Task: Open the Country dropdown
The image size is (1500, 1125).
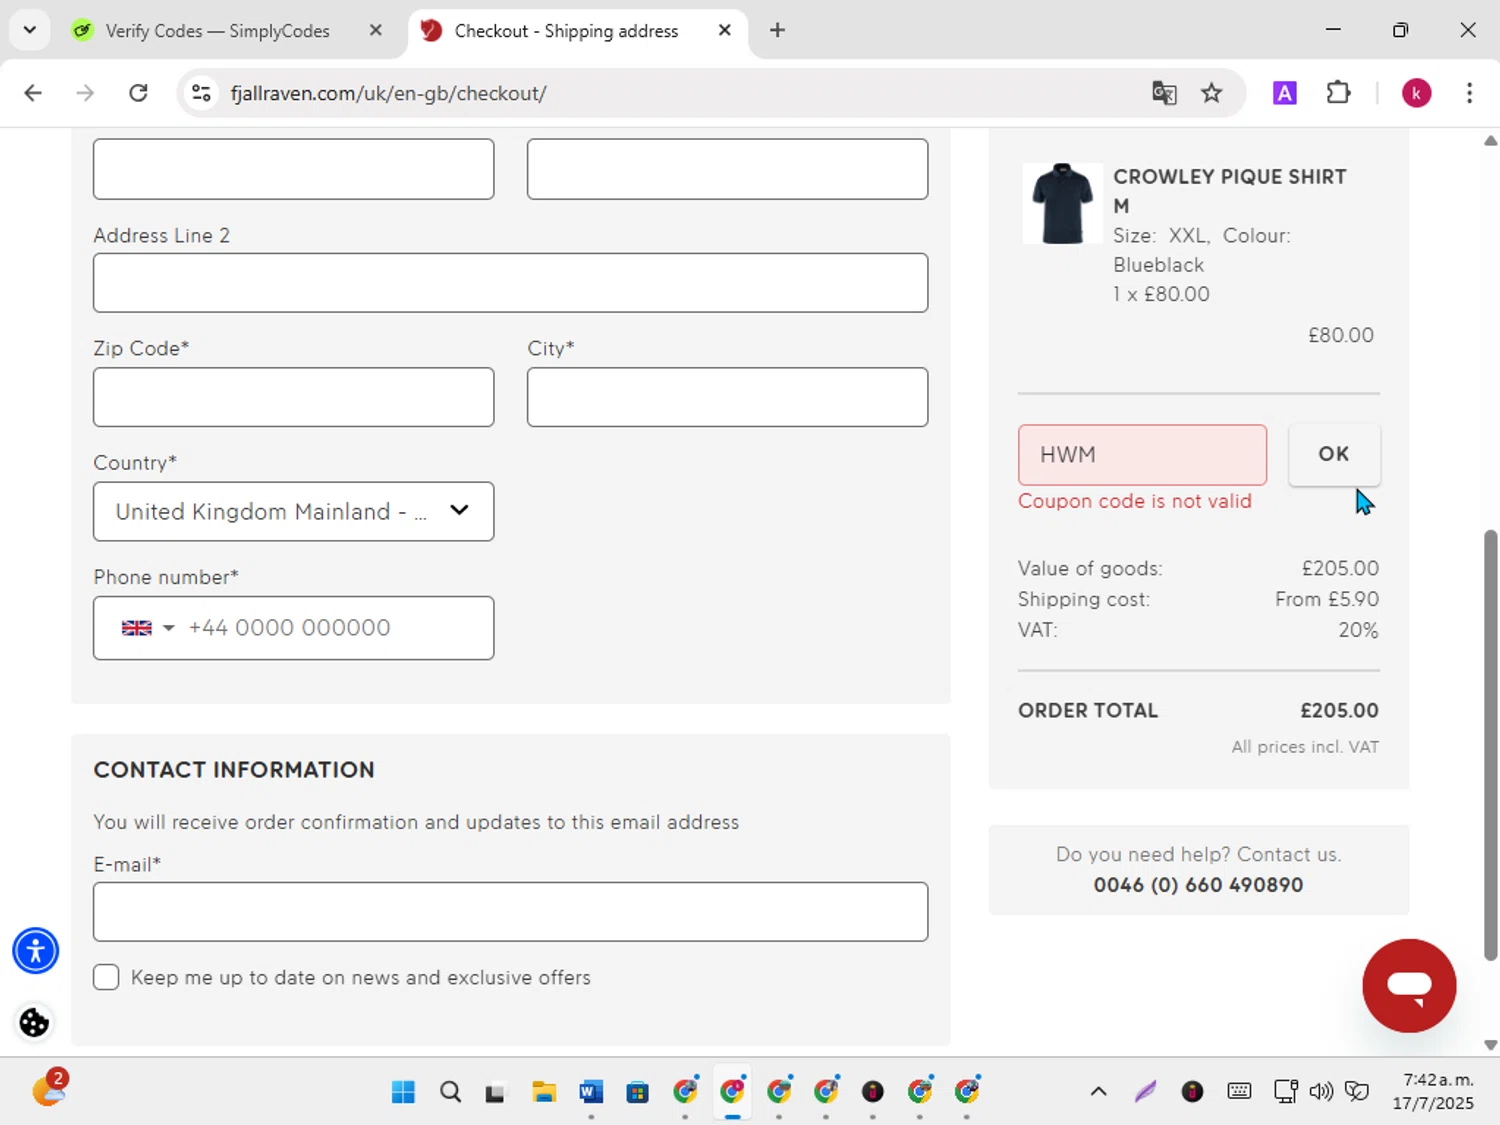Action: [293, 511]
